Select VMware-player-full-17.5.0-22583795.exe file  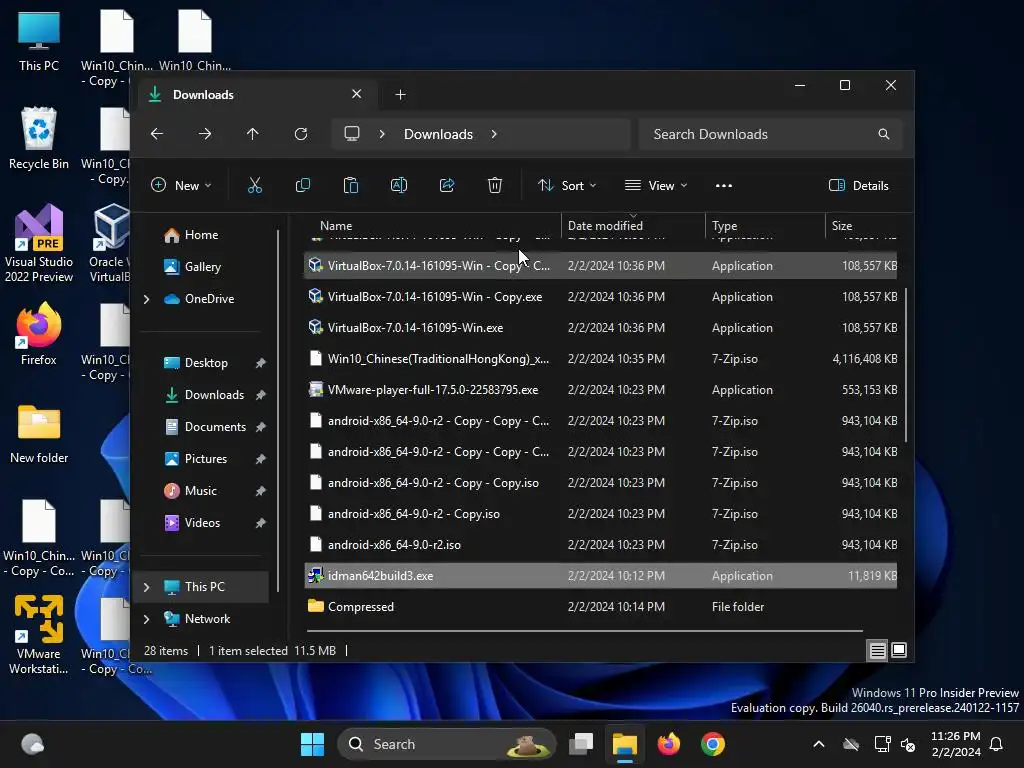click(x=600, y=390)
